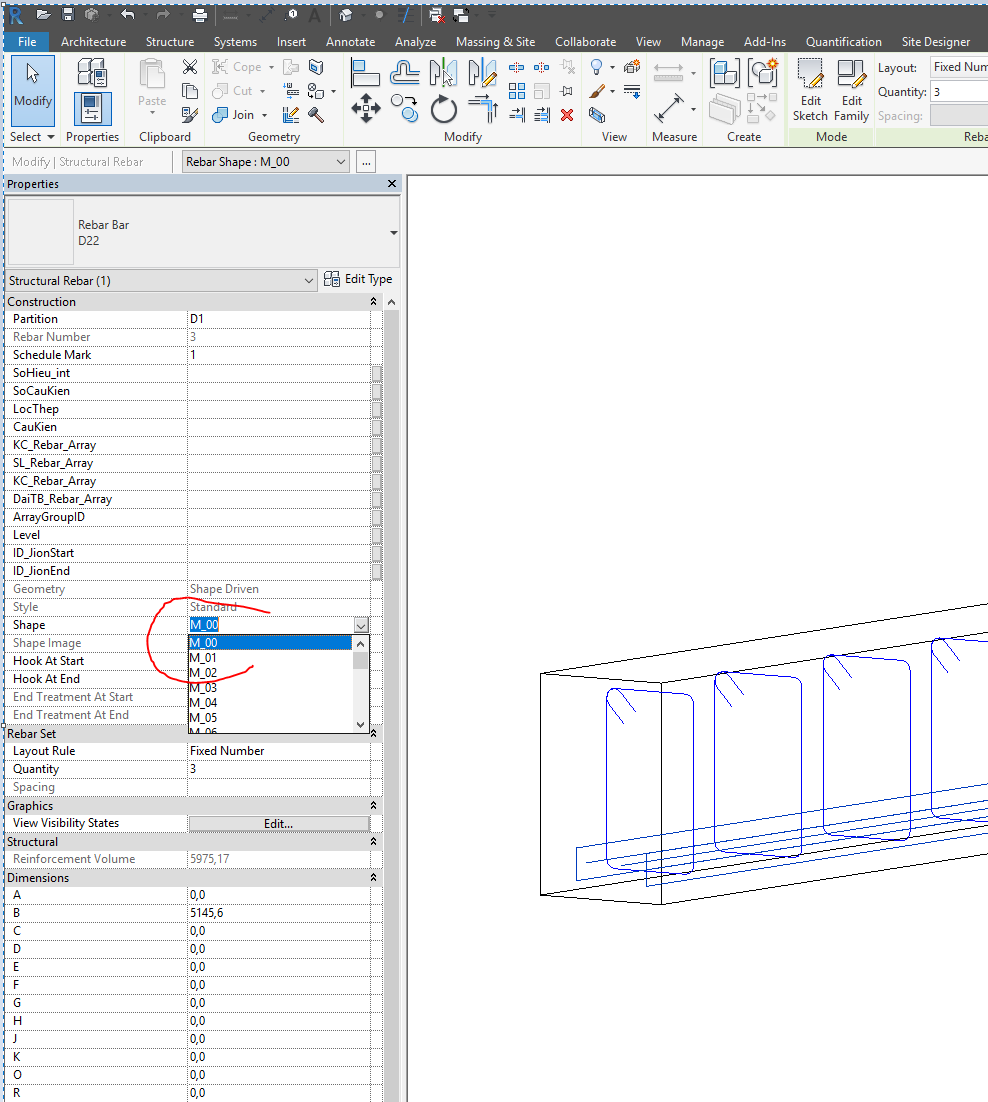This screenshot has width=988, height=1102.
Task: Open the Rebar Shape dropdown in options bar
Action: pyautogui.click(x=266, y=162)
